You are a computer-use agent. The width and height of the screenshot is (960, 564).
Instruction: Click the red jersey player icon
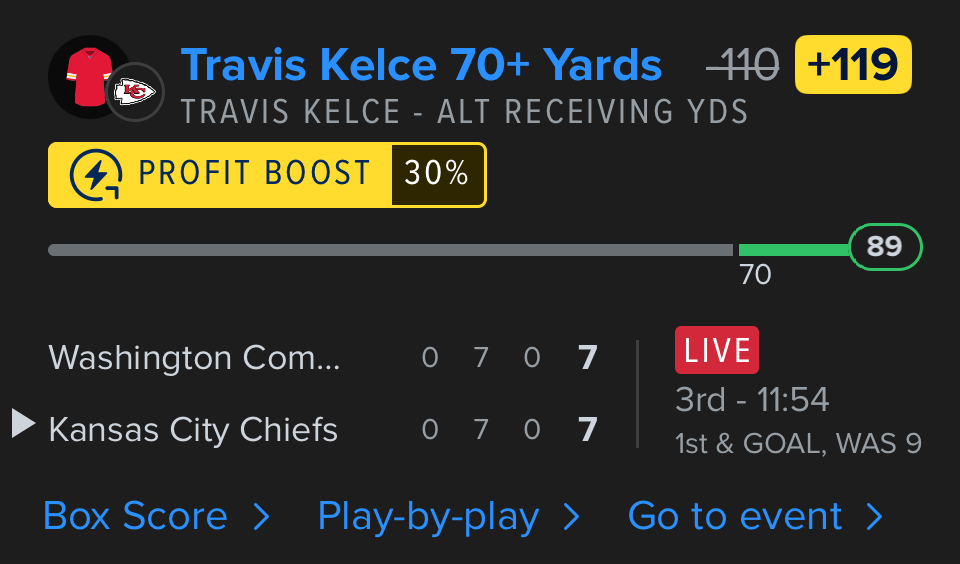click(x=86, y=75)
